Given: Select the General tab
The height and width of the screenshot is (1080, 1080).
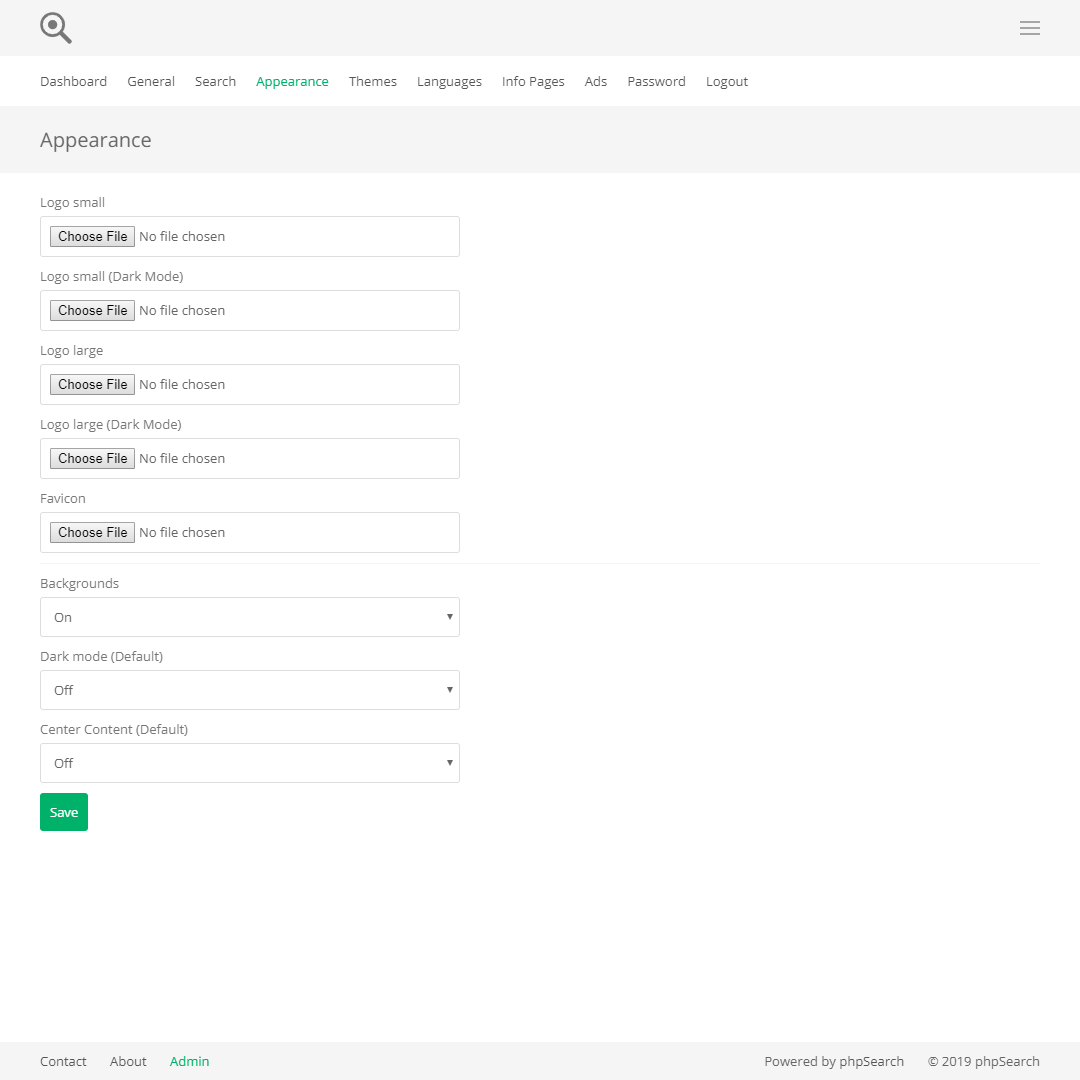Looking at the screenshot, I should [151, 82].
